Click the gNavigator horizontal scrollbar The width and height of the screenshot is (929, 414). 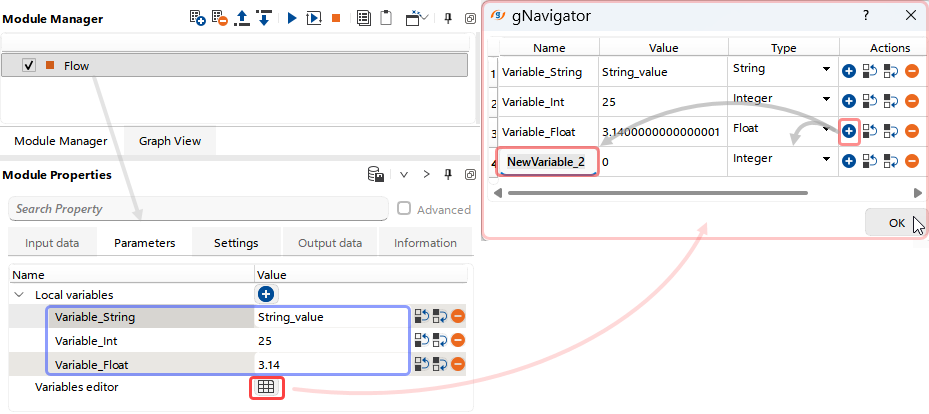point(658,193)
